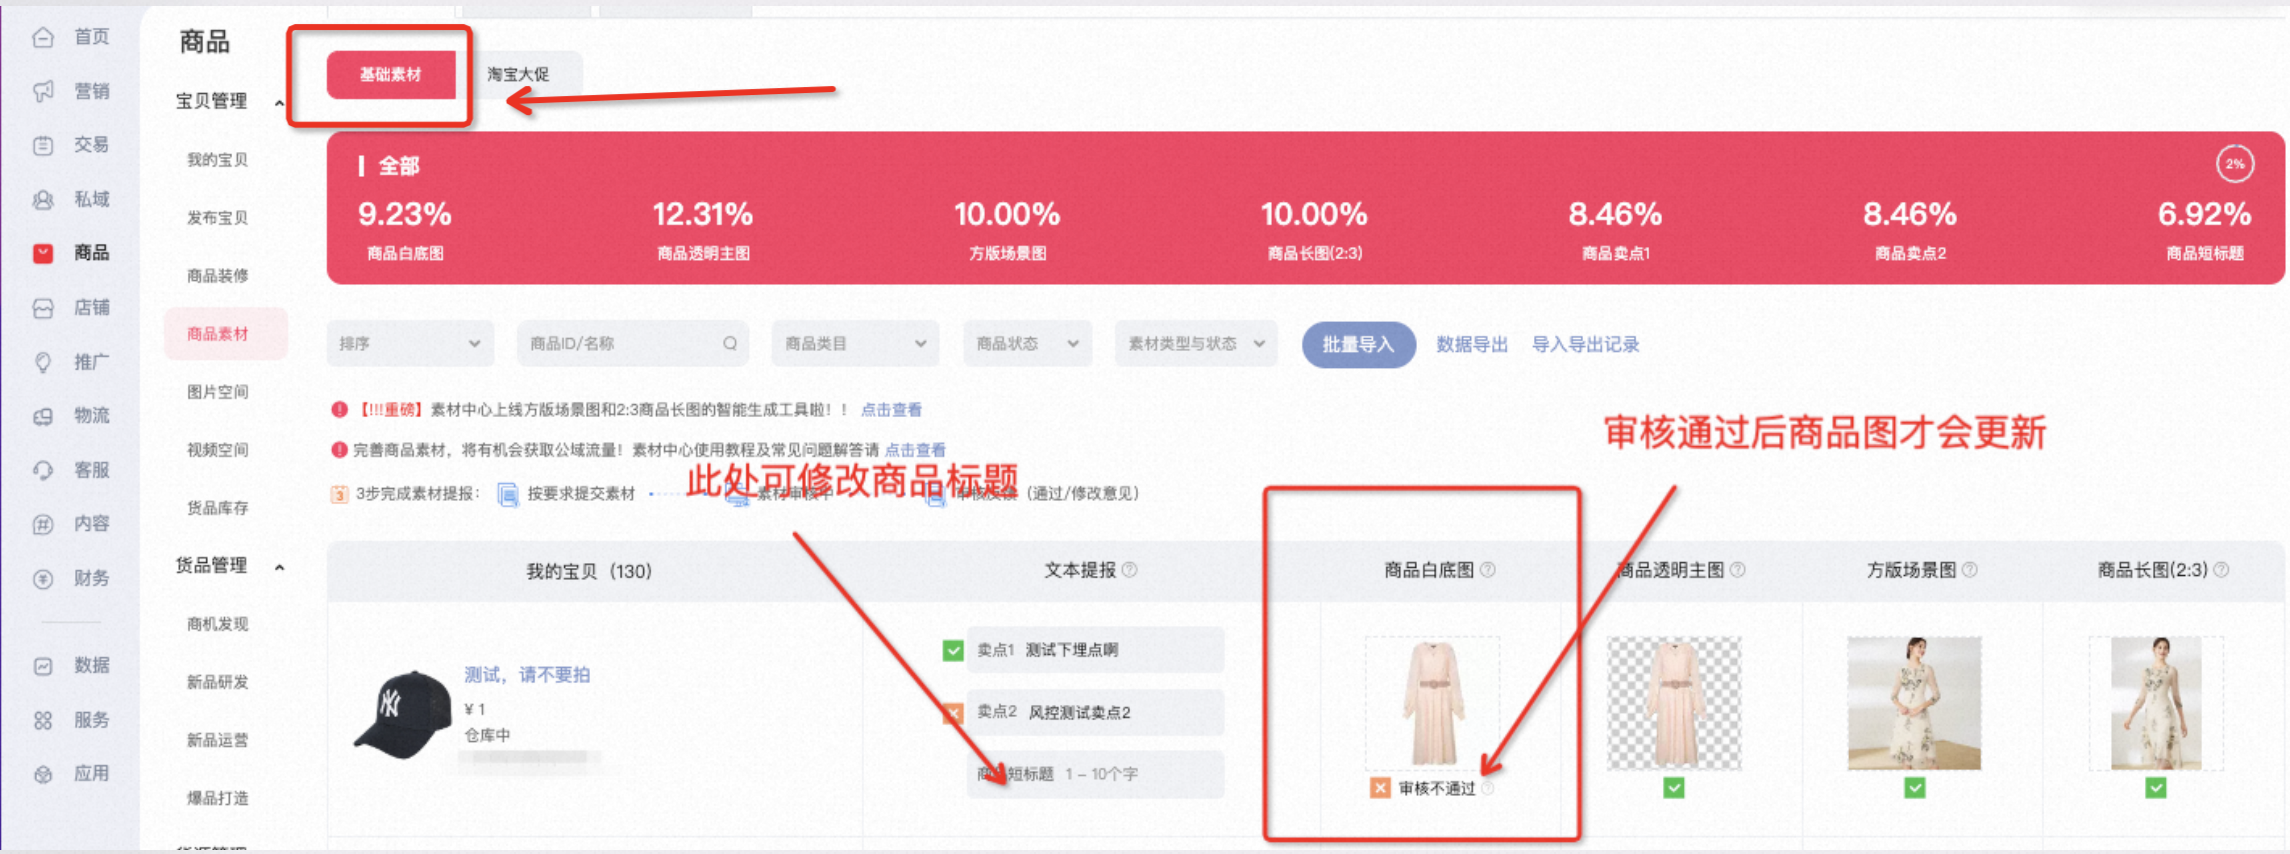Click the search magnifier in 商品ID/名称 field
This screenshot has width=2290, height=854.
point(730,344)
